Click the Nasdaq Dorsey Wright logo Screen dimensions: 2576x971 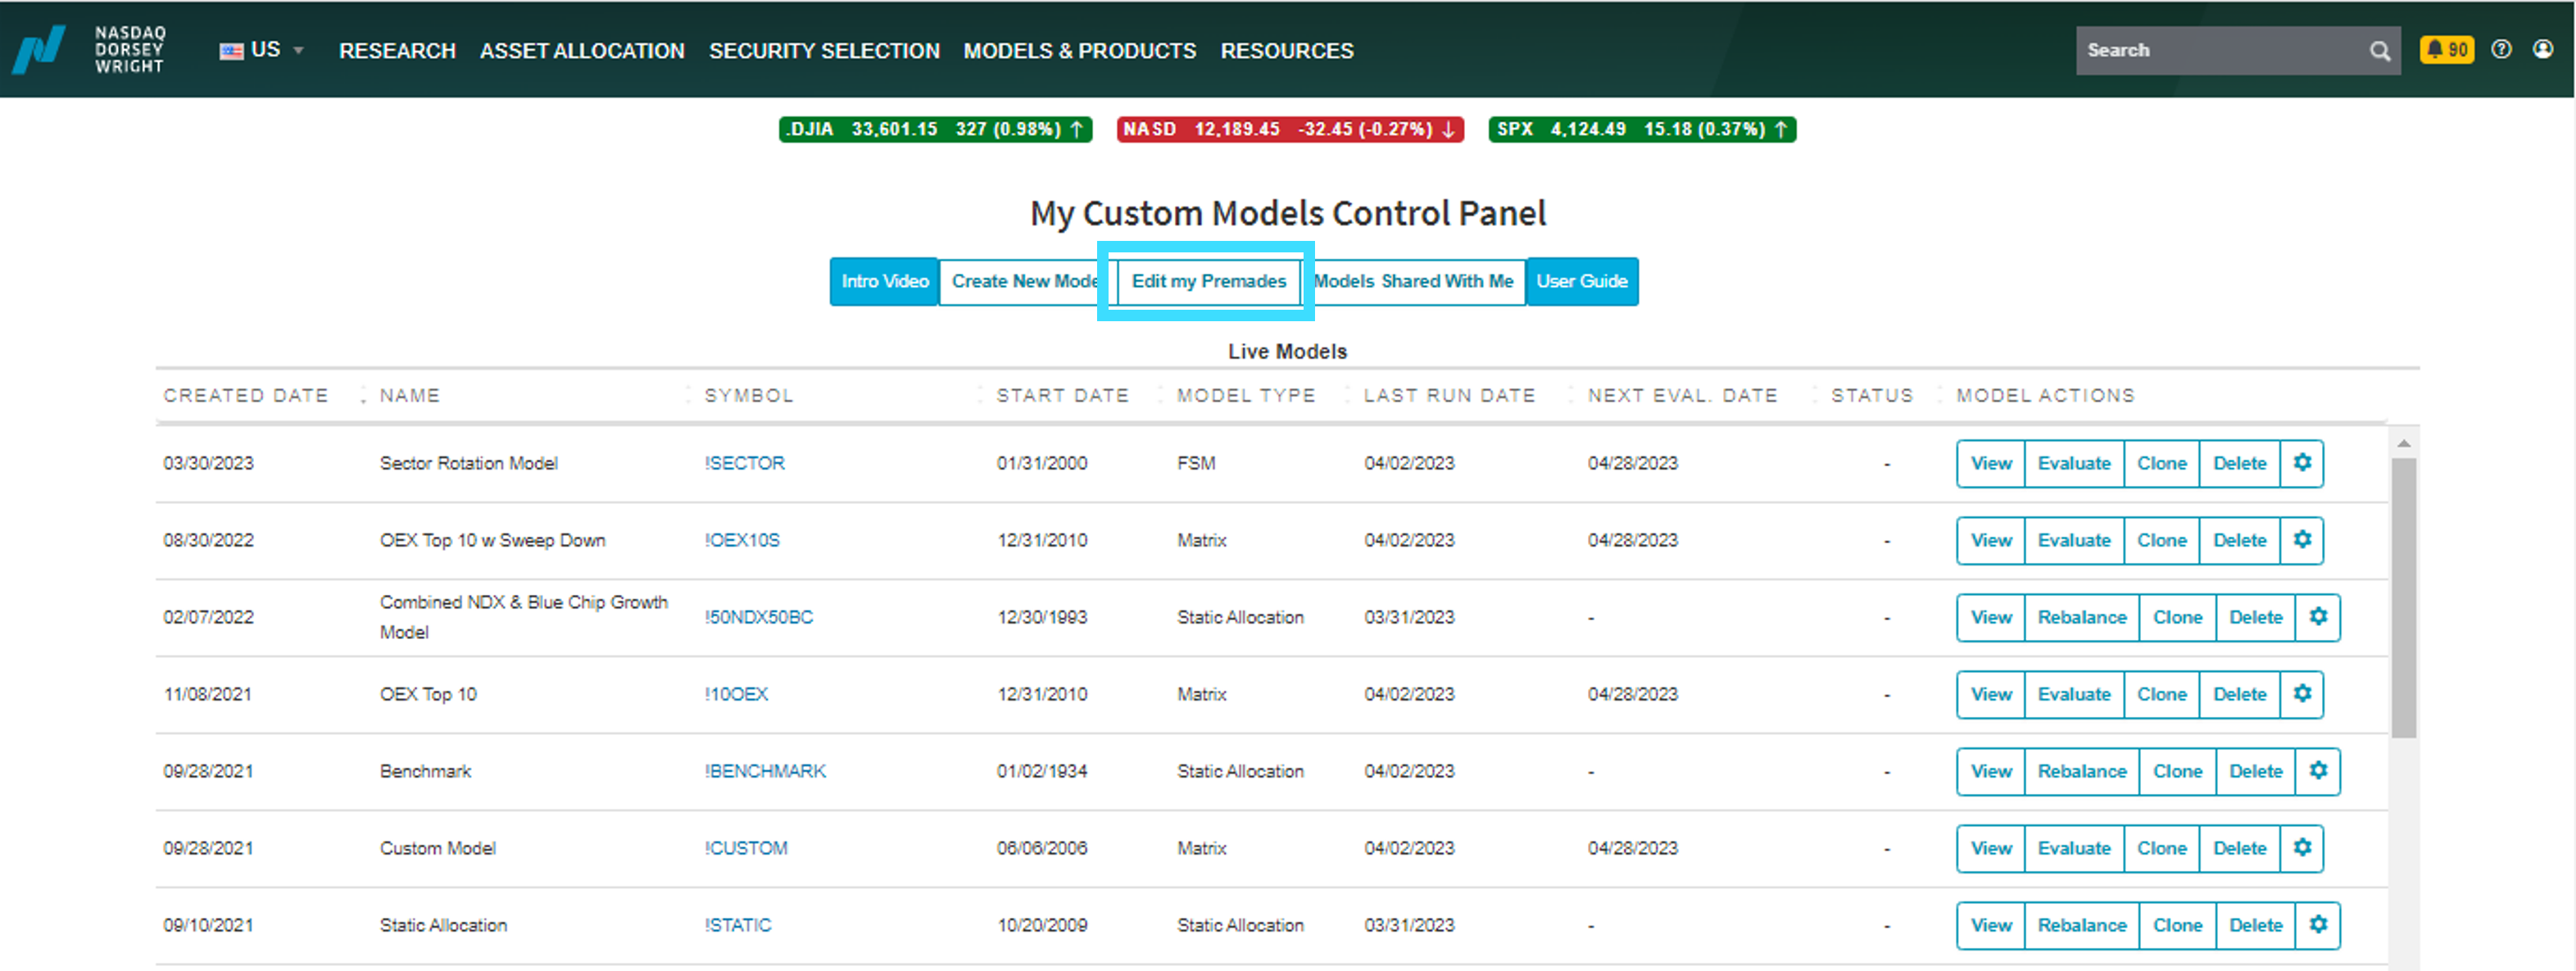(89, 49)
